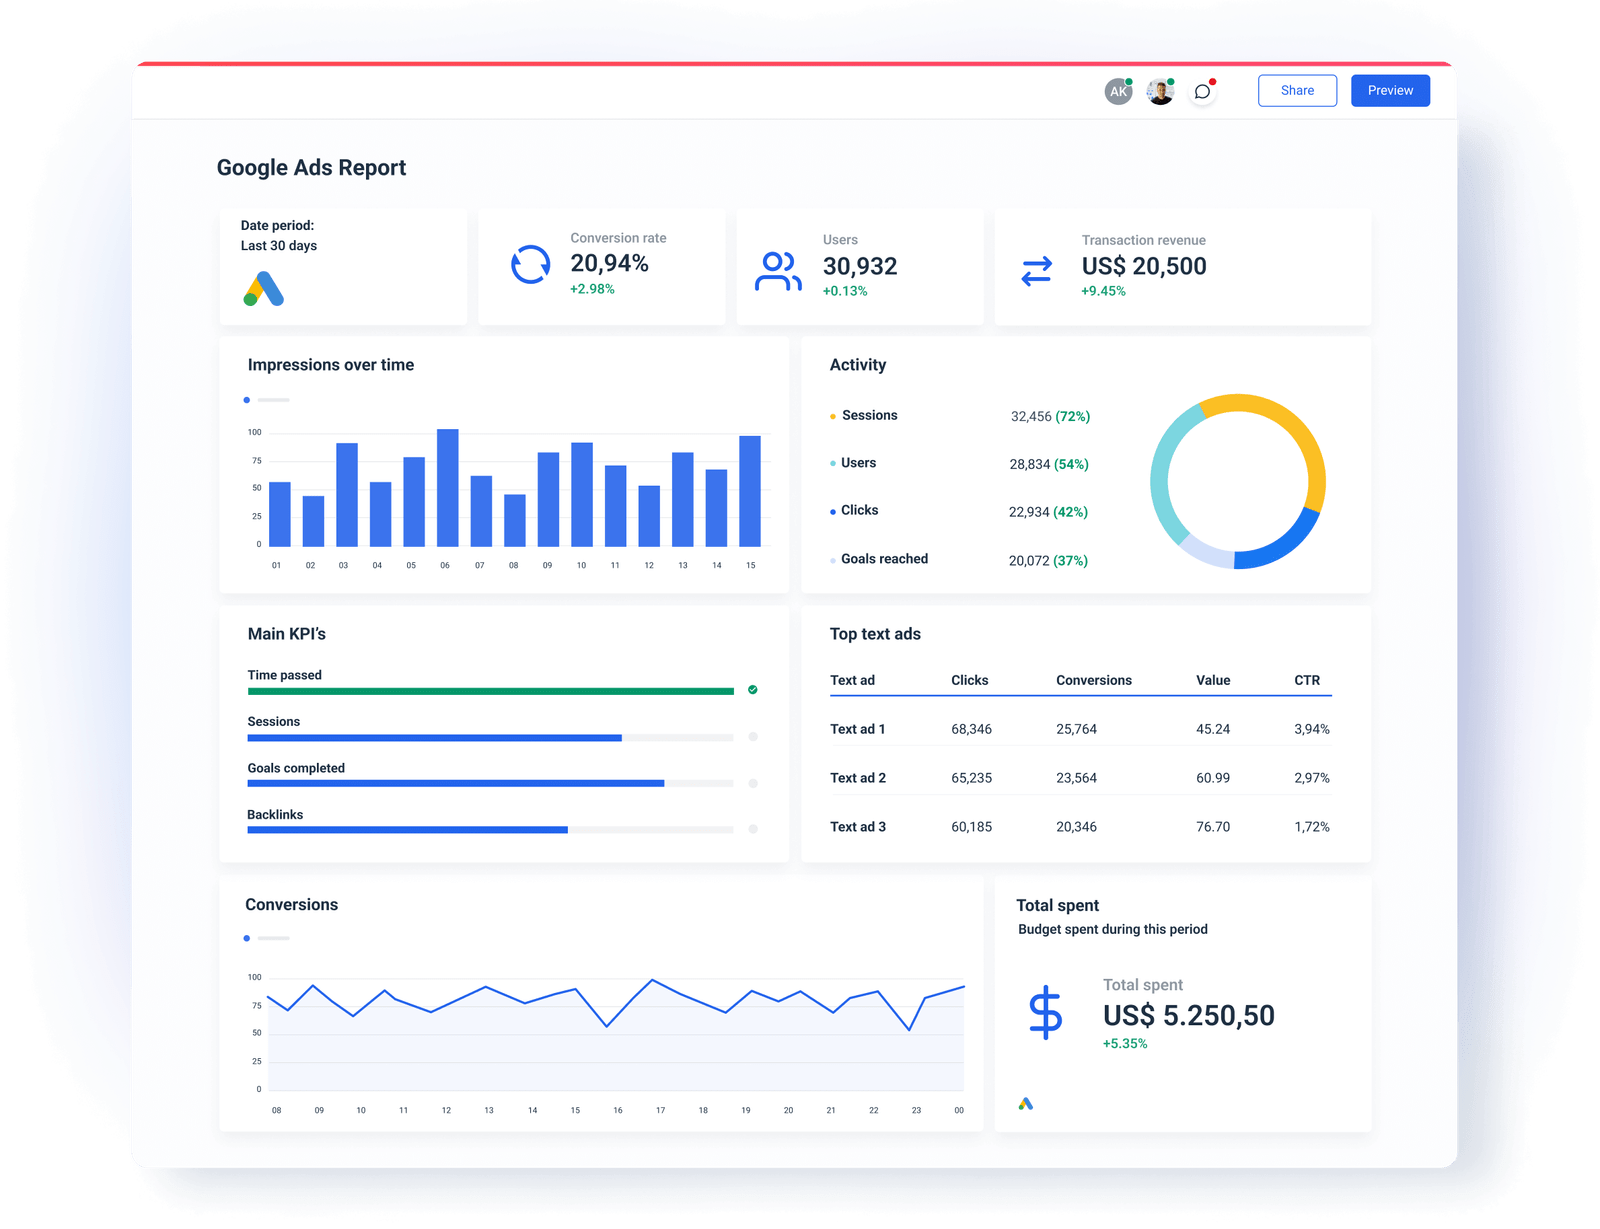The image size is (1600, 1229).
Task: Click the Share button
Action: (1297, 91)
